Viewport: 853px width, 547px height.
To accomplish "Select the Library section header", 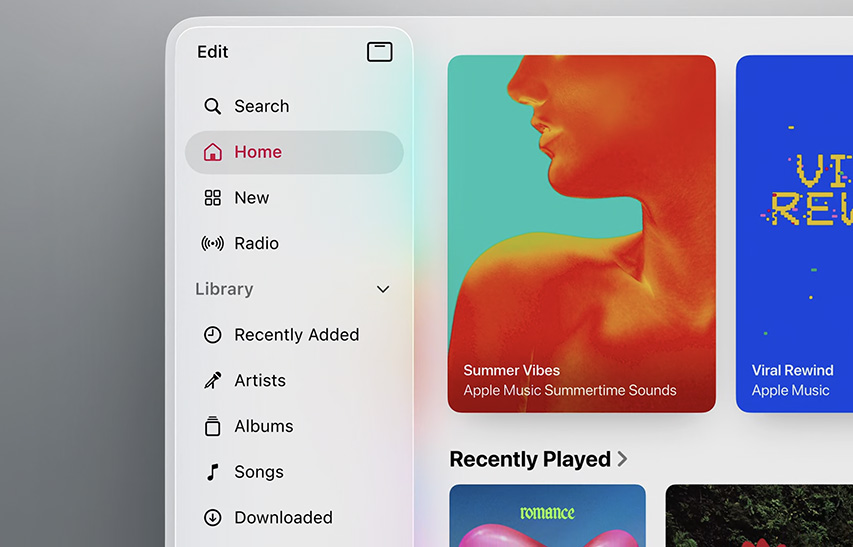I will (224, 289).
